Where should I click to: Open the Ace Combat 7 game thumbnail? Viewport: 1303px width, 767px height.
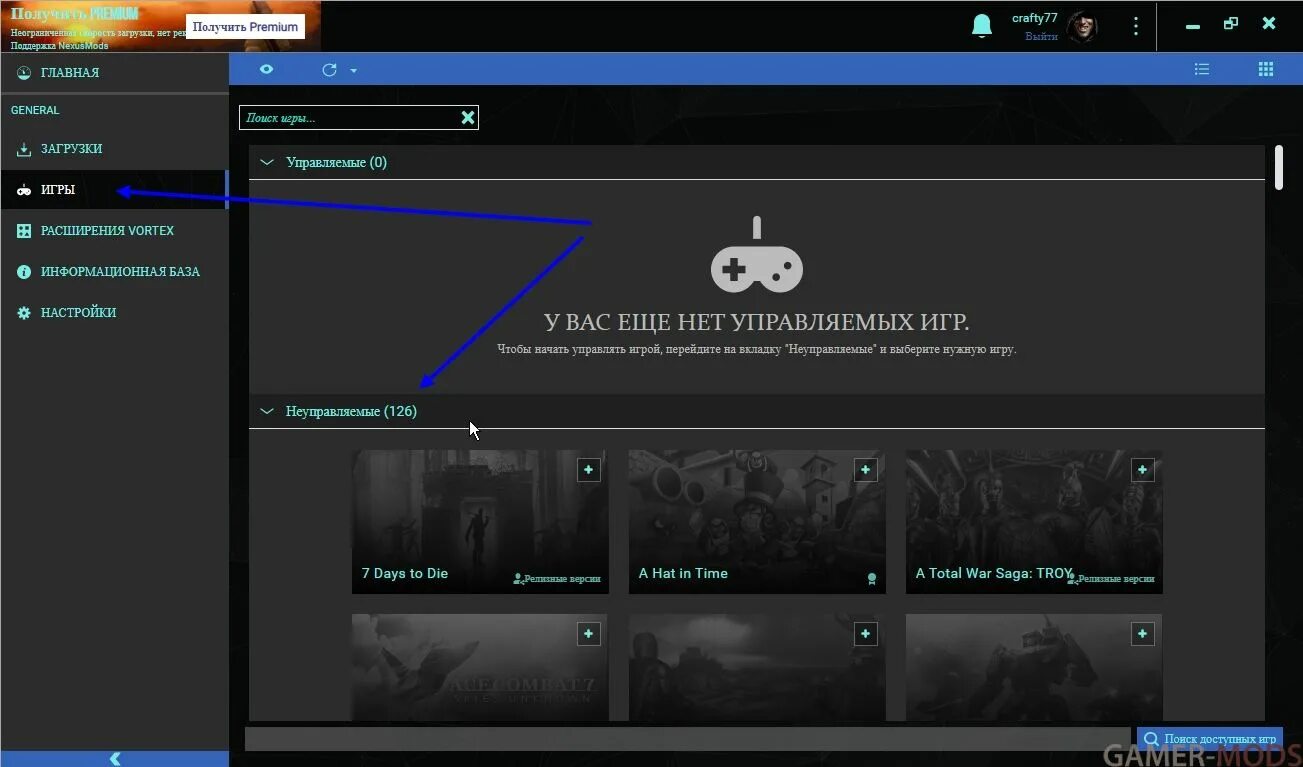[480, 667]
